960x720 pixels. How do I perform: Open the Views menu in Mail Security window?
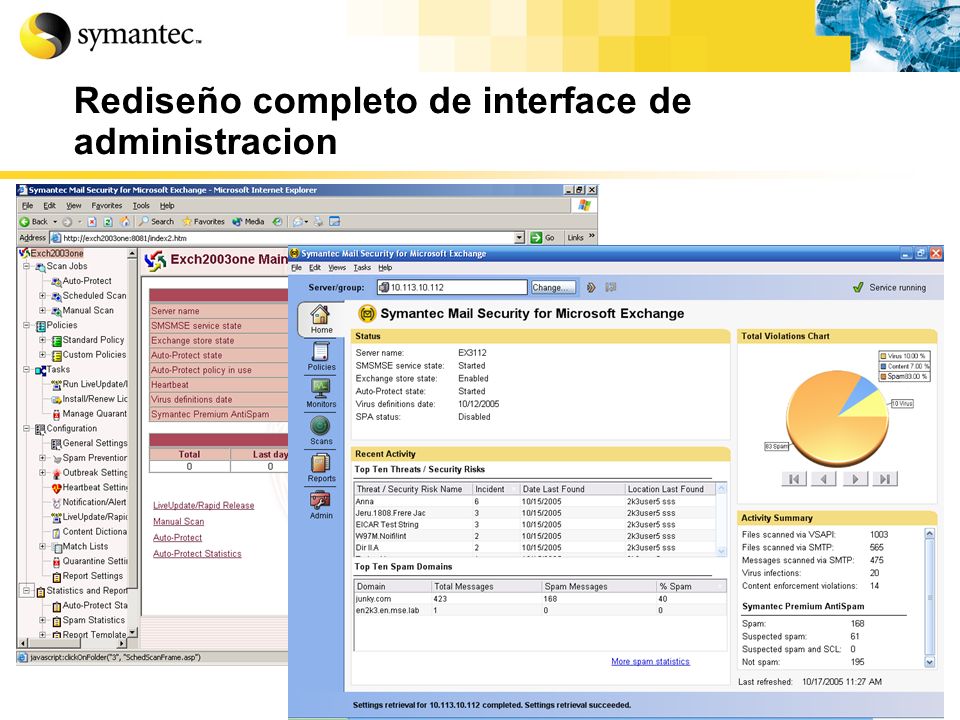(337, 268)
